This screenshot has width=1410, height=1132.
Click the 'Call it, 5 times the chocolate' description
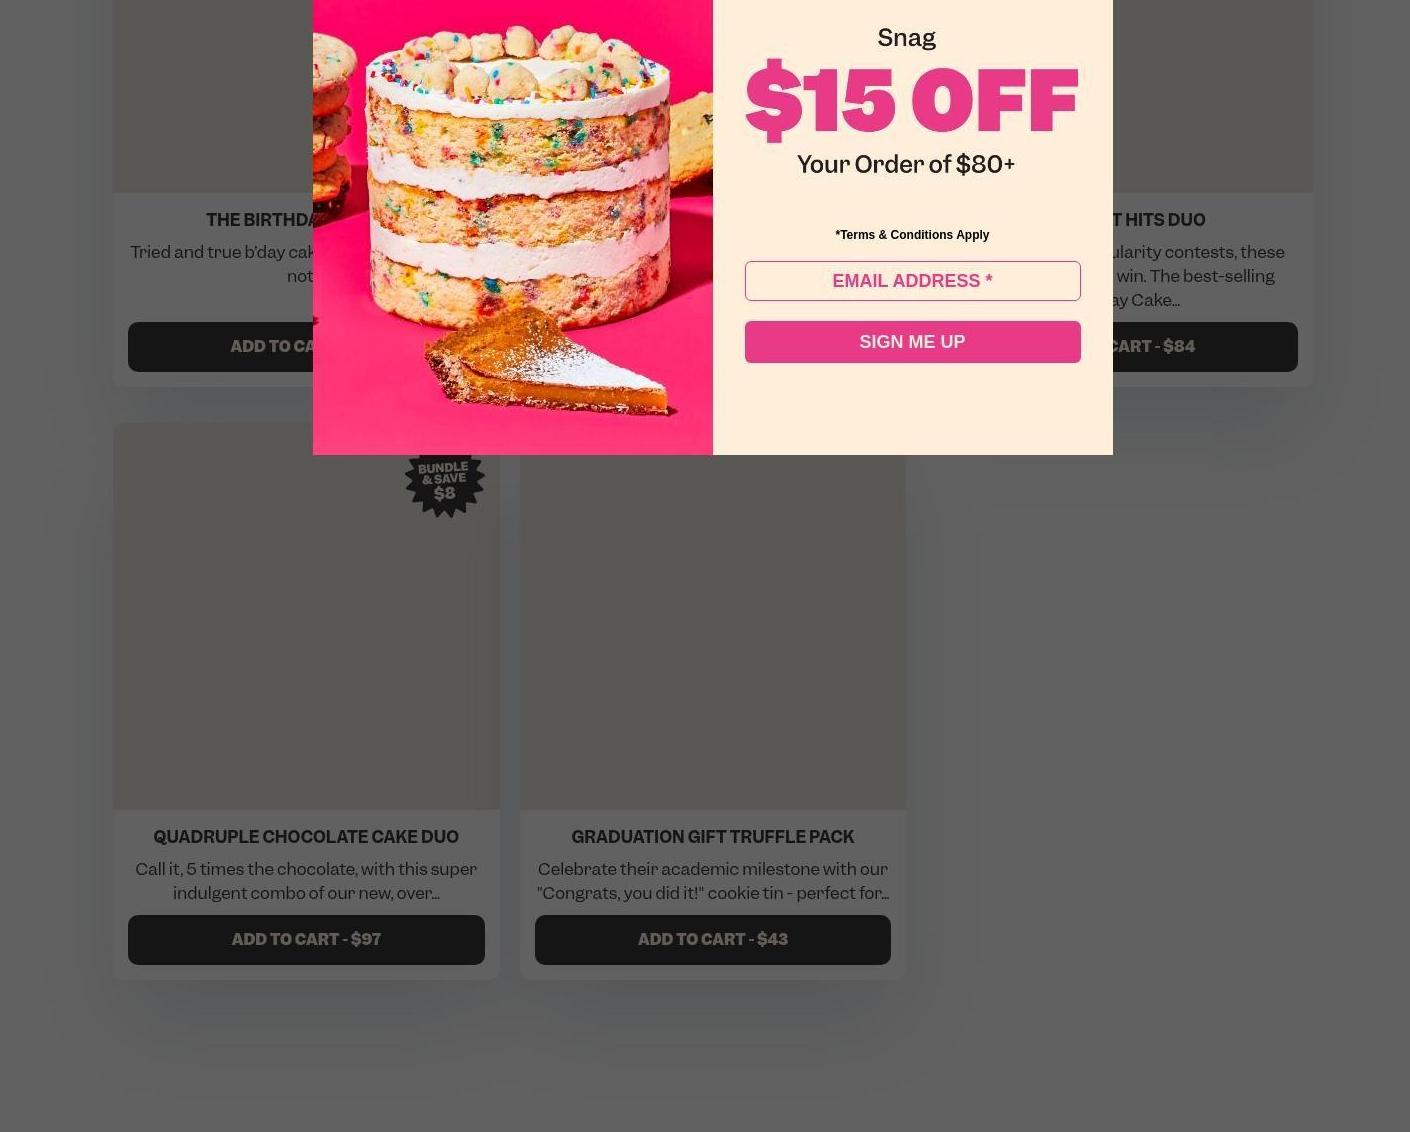tap(306, 881)
